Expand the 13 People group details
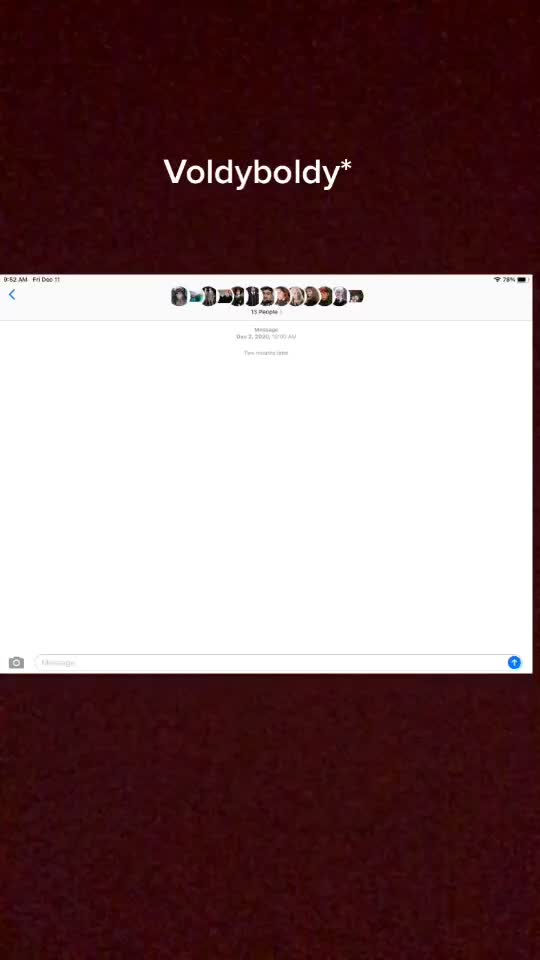 coord(266,312)
